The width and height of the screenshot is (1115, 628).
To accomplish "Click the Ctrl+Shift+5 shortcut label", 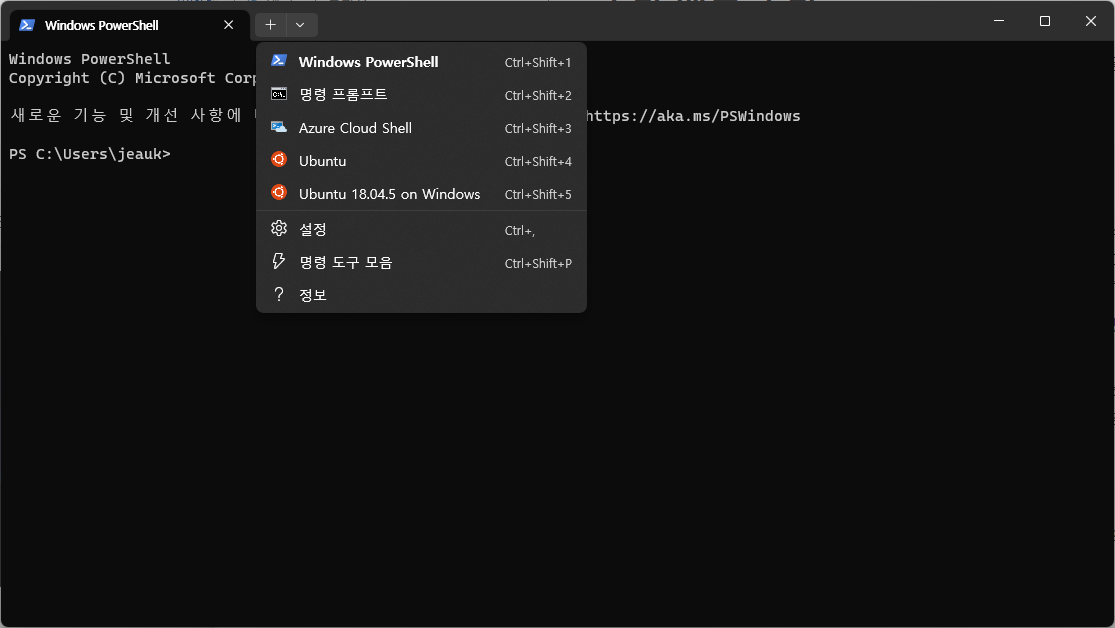I will point(538,194).
